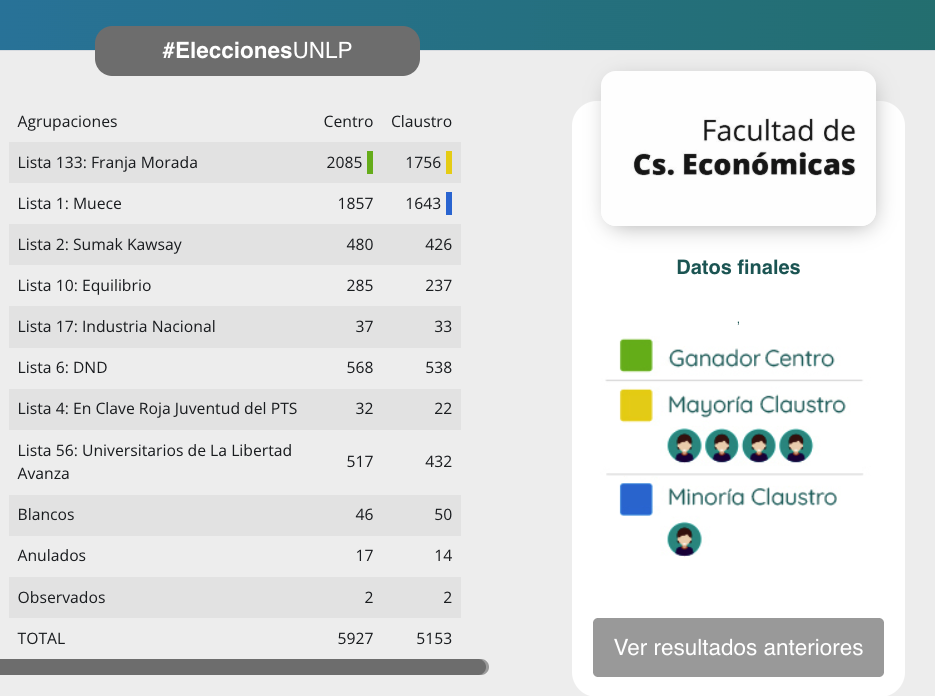Click the Claustro column header
The height and width of the screenshot is (696, 935).
[421, 122]
